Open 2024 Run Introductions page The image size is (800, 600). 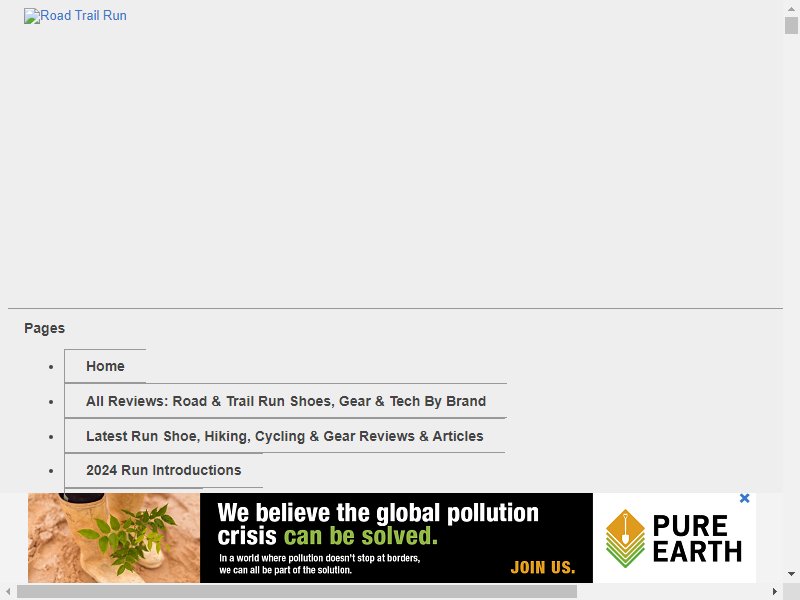[x=163, y=470]
